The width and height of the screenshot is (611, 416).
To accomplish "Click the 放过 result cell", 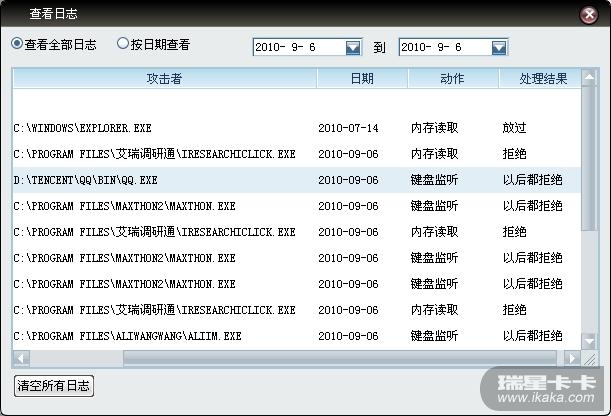I will (x=514, y=128).
